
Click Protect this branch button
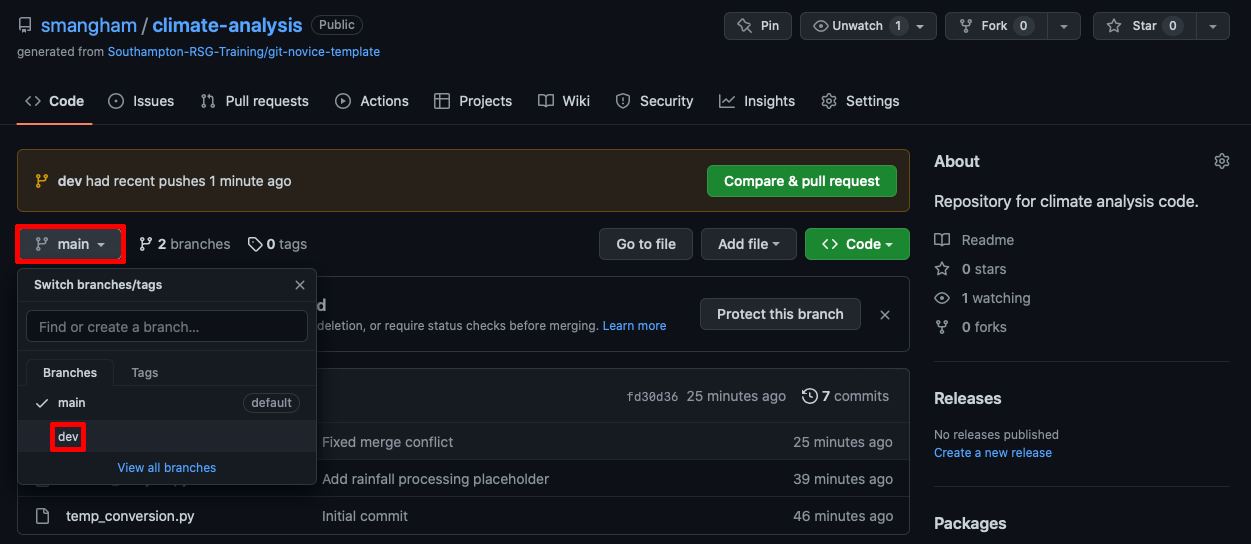[x=780, y=314]
